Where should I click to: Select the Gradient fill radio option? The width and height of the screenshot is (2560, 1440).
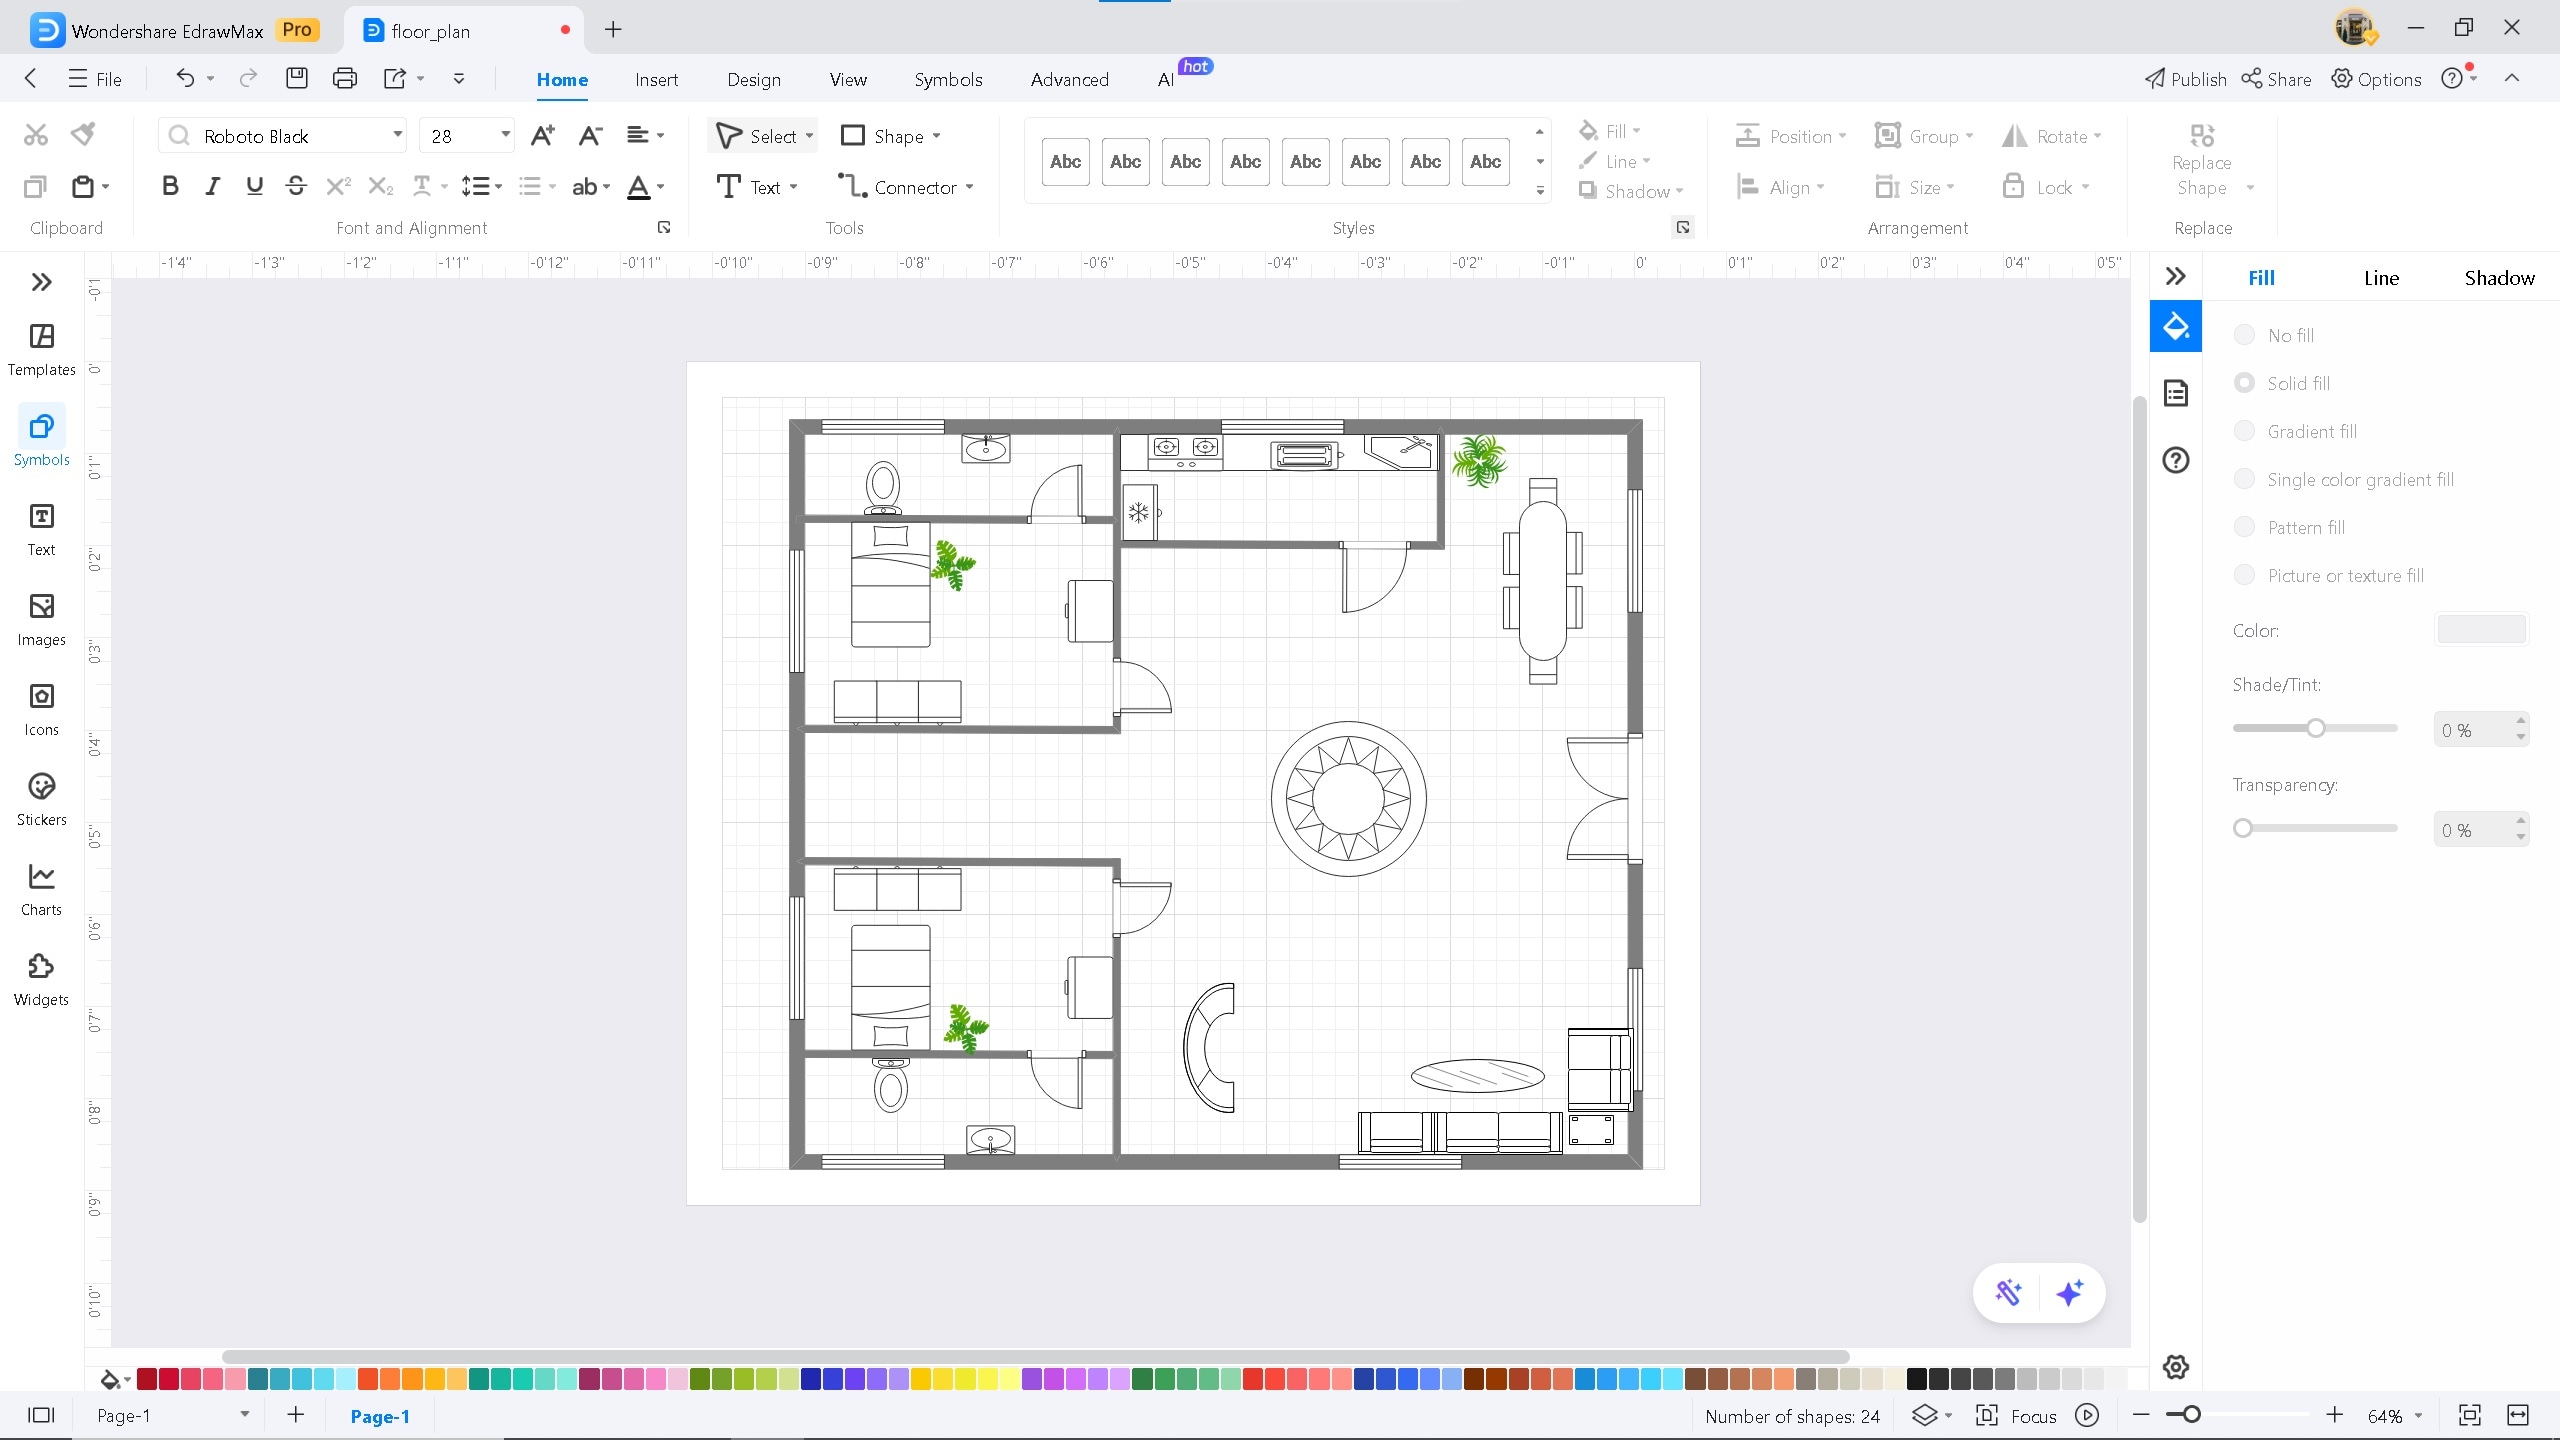[x=2244, y=431]
